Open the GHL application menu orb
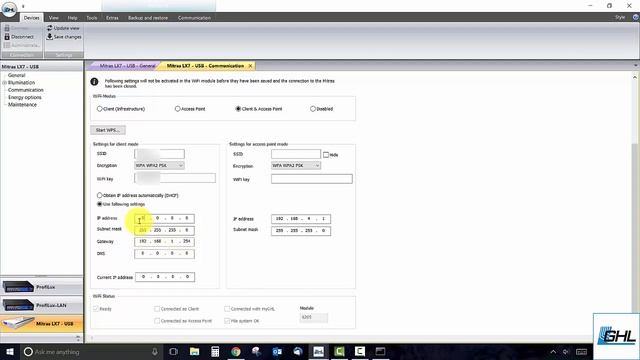The width and height of the screenshot is (640, 360). (x=9, y=9)
